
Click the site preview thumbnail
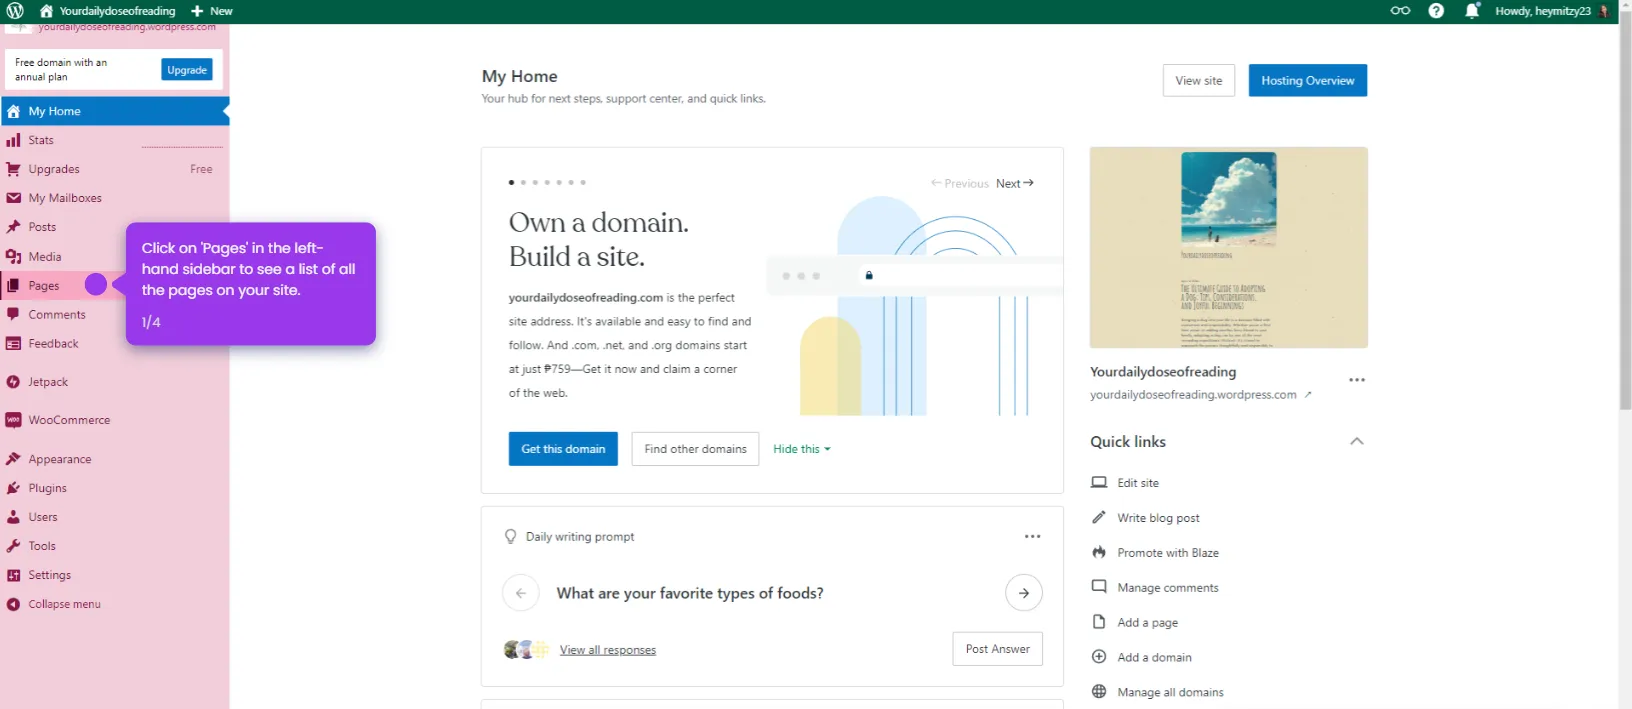[x=1229, y=247]
